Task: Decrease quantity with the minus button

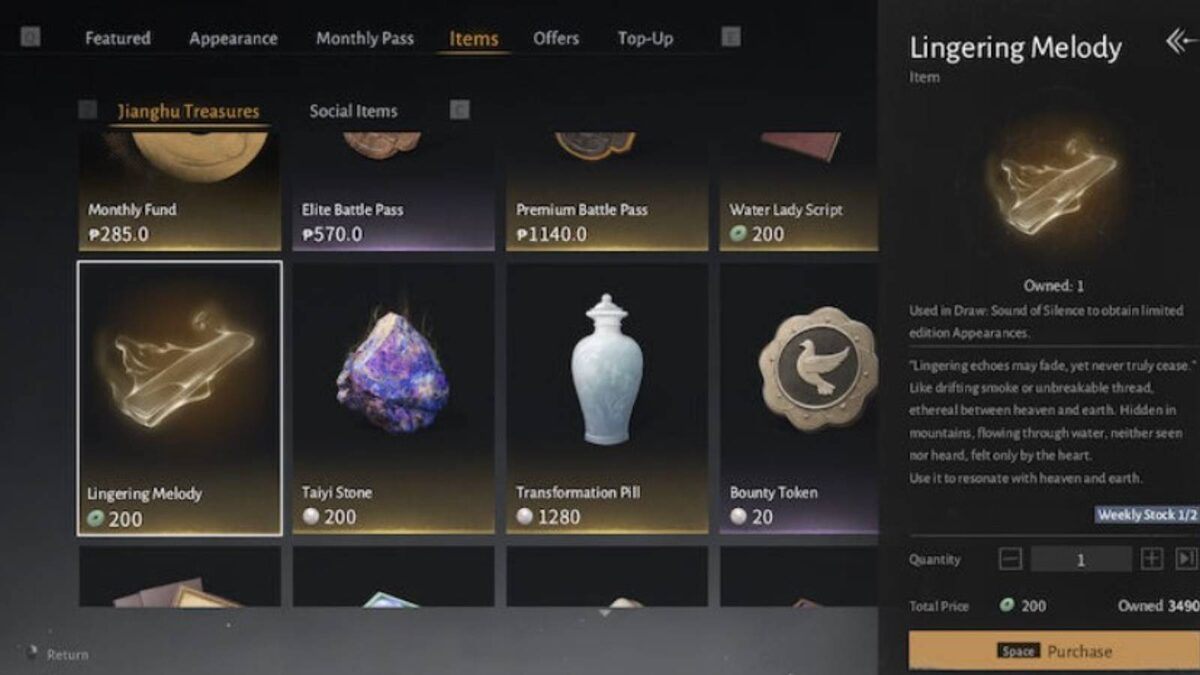Action: point(1011,559)
